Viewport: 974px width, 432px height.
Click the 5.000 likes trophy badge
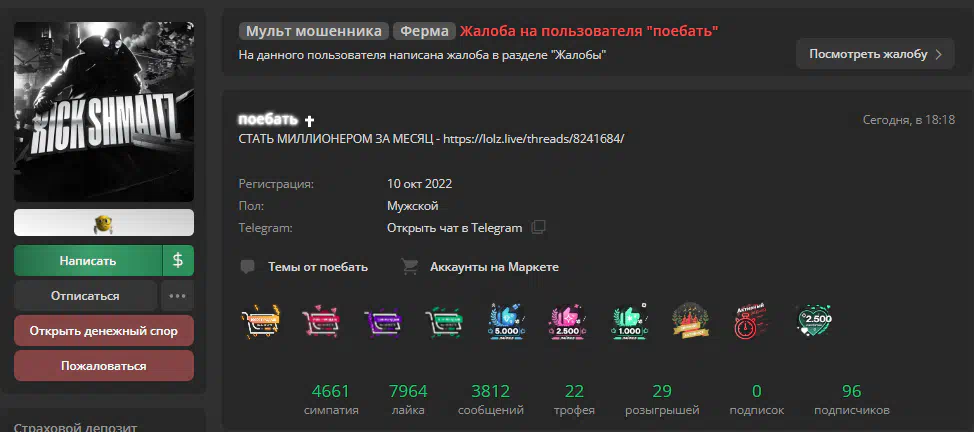tap(506, 321)
